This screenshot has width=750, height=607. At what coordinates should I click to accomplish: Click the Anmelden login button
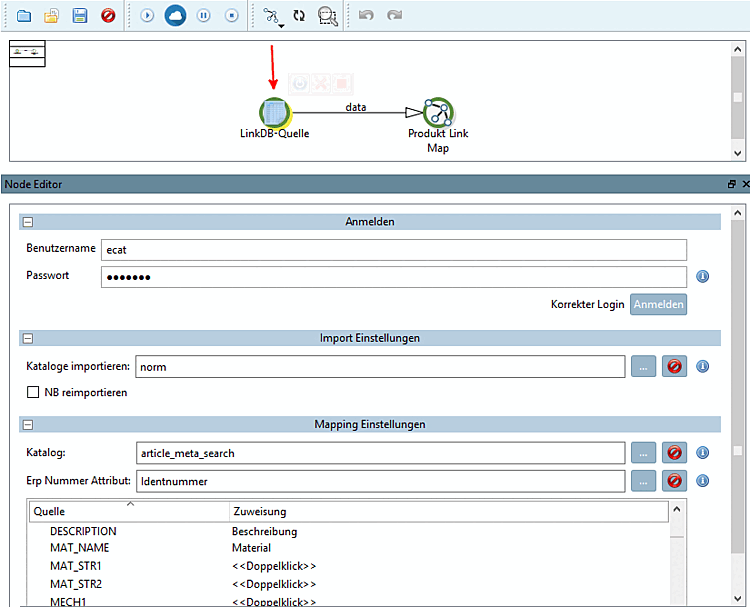tap(658, 305)
